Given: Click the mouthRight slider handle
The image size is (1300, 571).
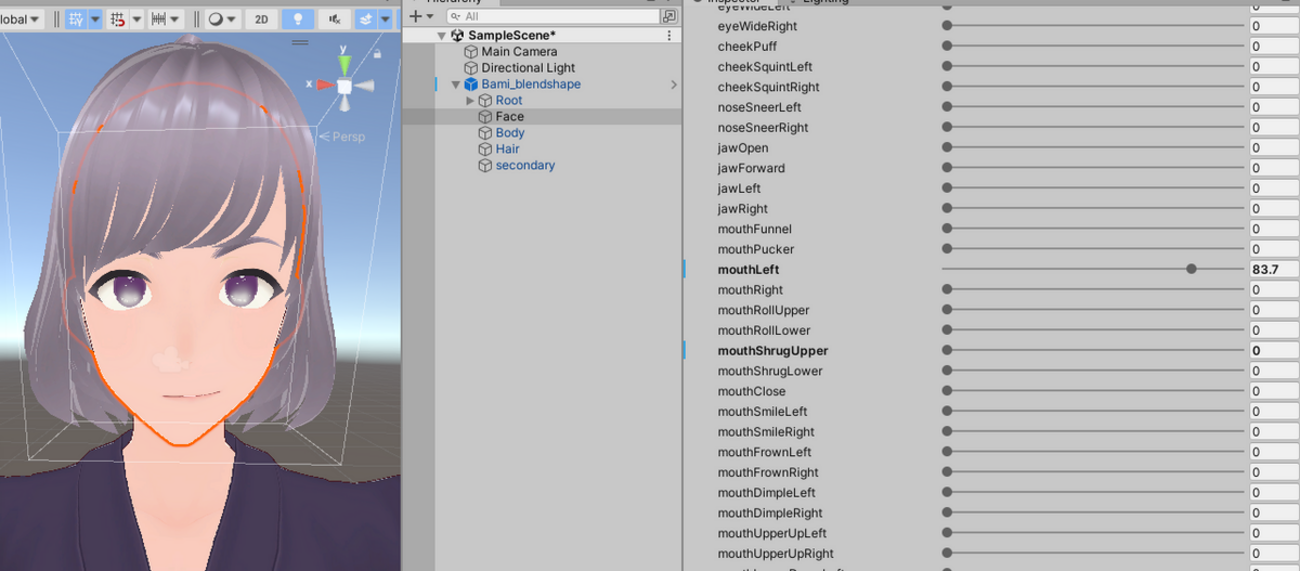Looking at the screenshot, I should (x=947, y=290).
